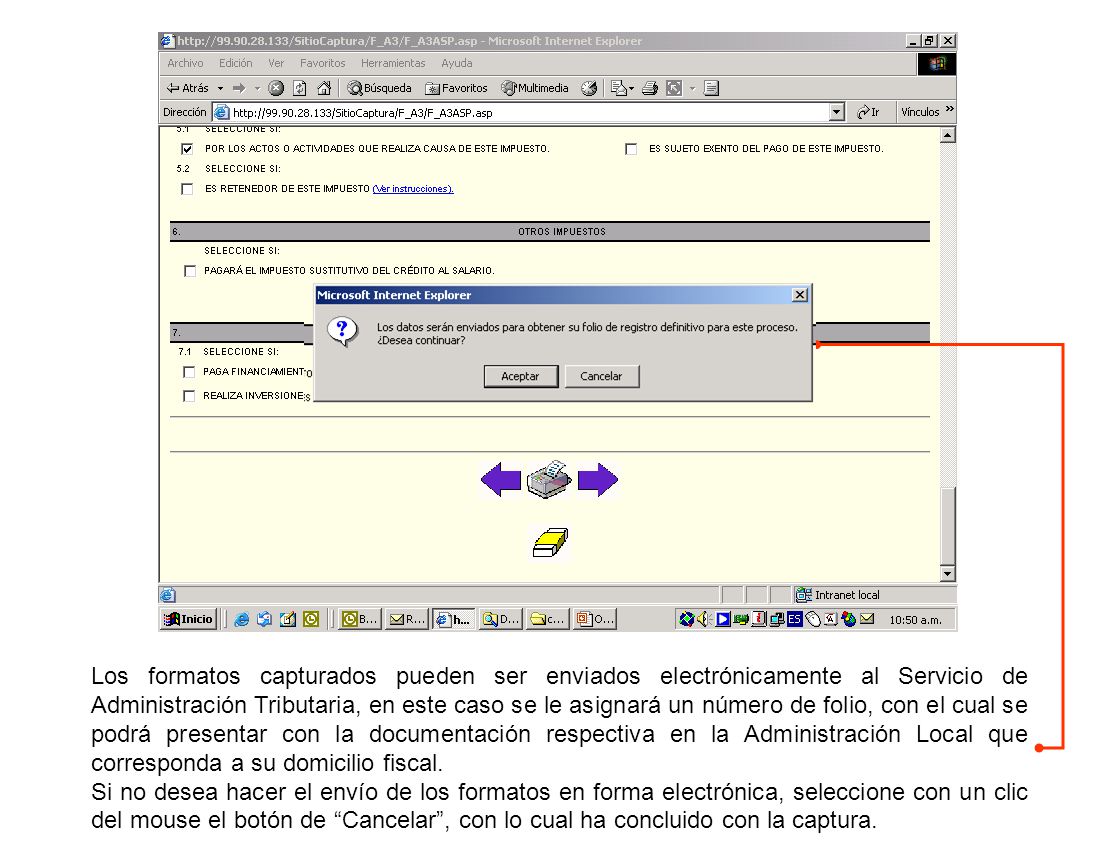Click the forward arrow in the toolbar
The height and width of the screenshot is (860, 1116).
[x=239, y=88]
